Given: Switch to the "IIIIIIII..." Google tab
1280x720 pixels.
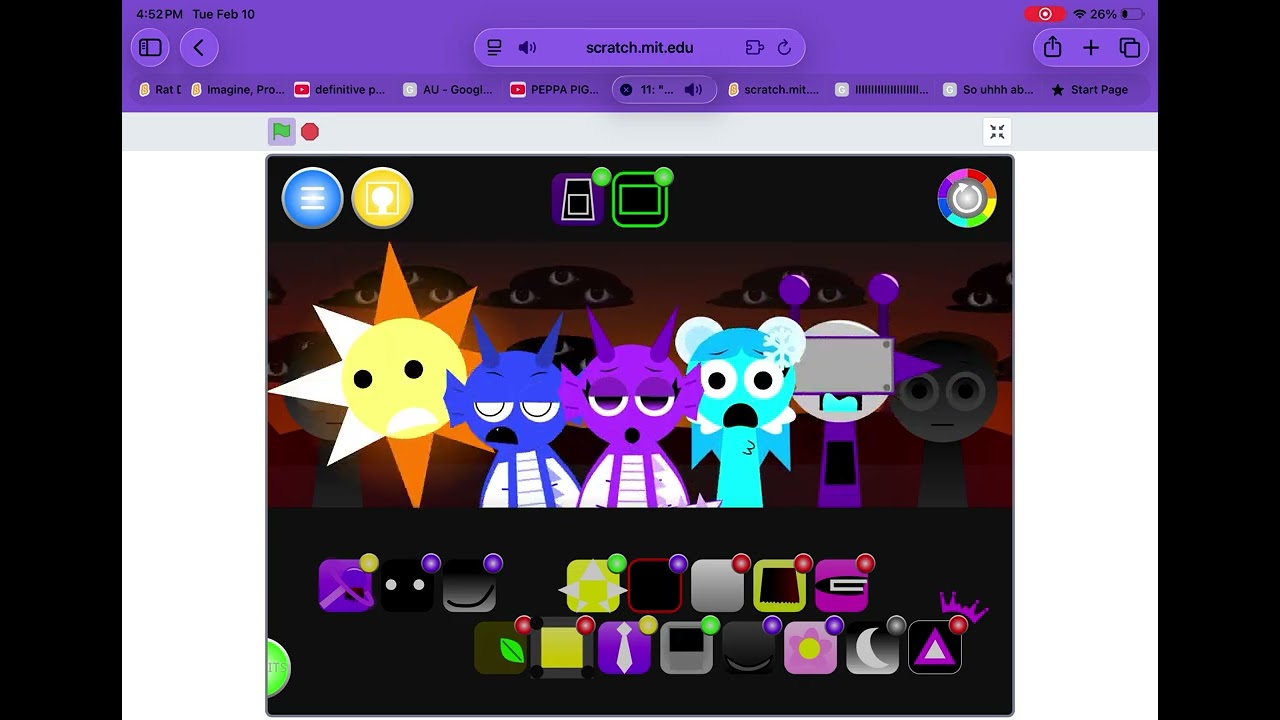Looking at the screenshot, I should pyautogui.click(x=883, y=89).
